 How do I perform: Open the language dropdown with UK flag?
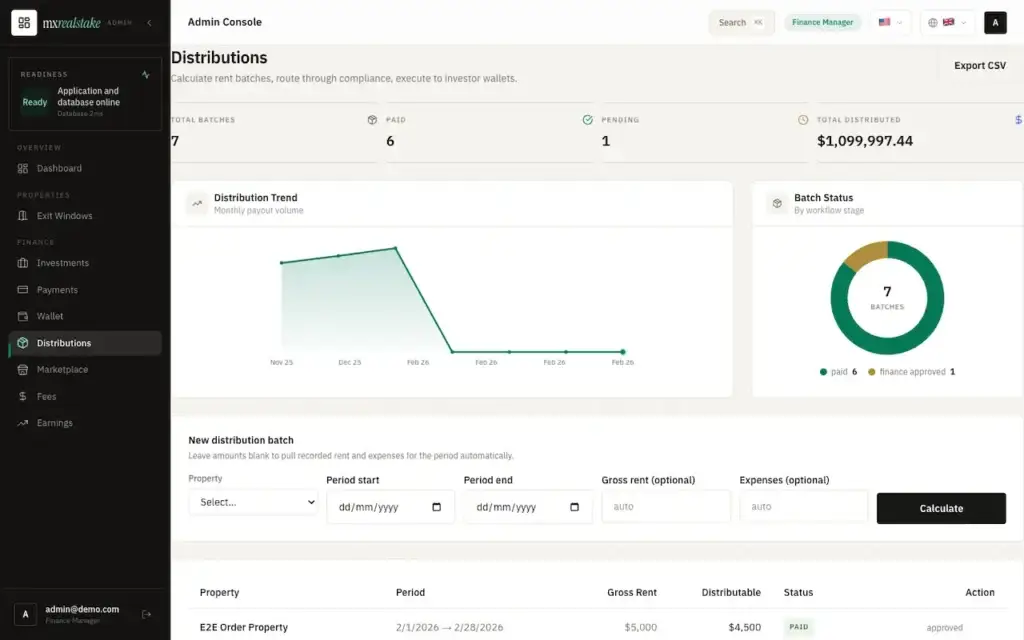coord(948,22)
